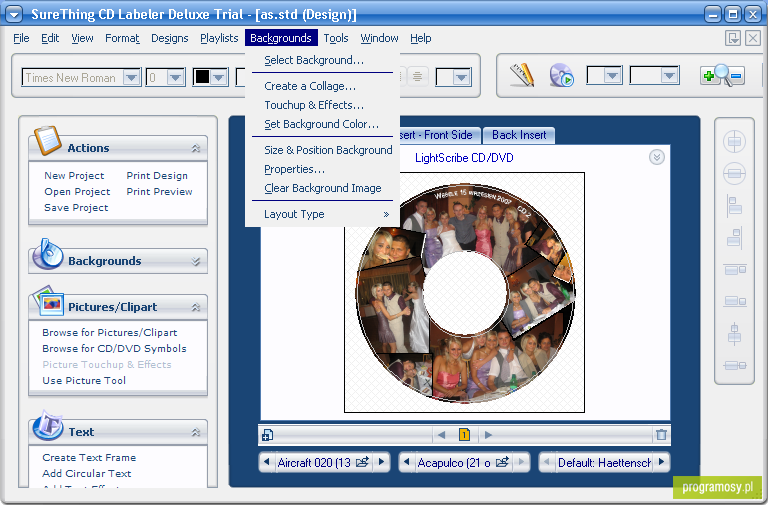Open Layout Type submenu

[322, 214]
